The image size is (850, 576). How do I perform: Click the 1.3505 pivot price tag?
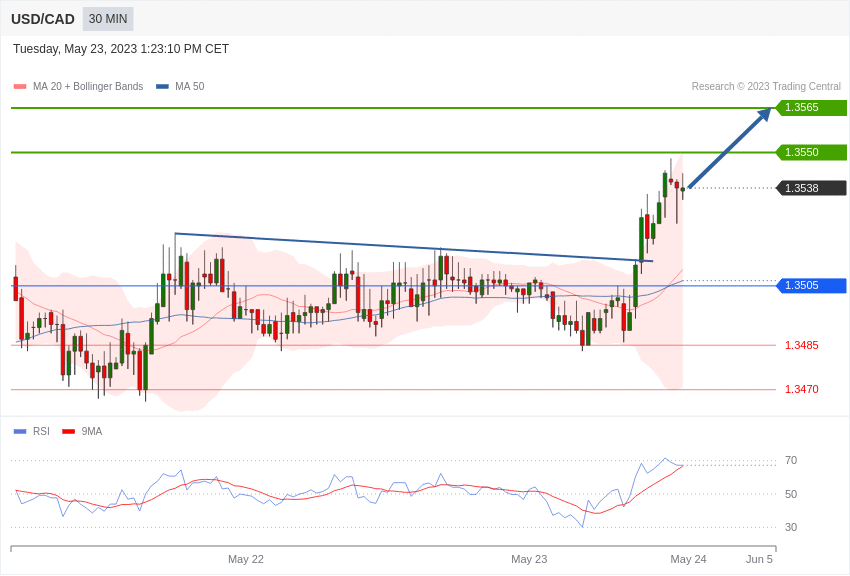(812, 285)
